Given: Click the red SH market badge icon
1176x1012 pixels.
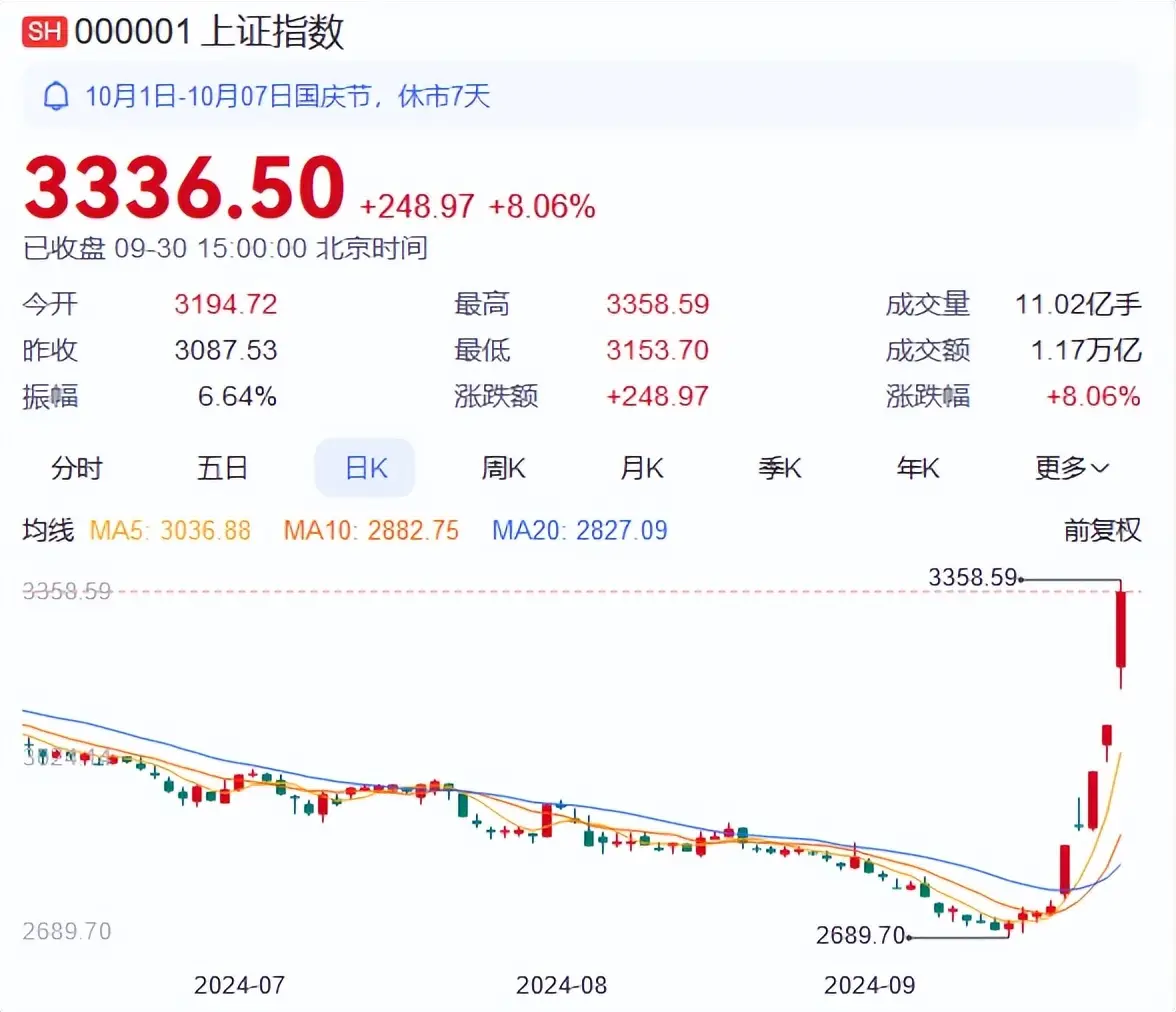Looking at the screenshot, I should click(45, 32).
